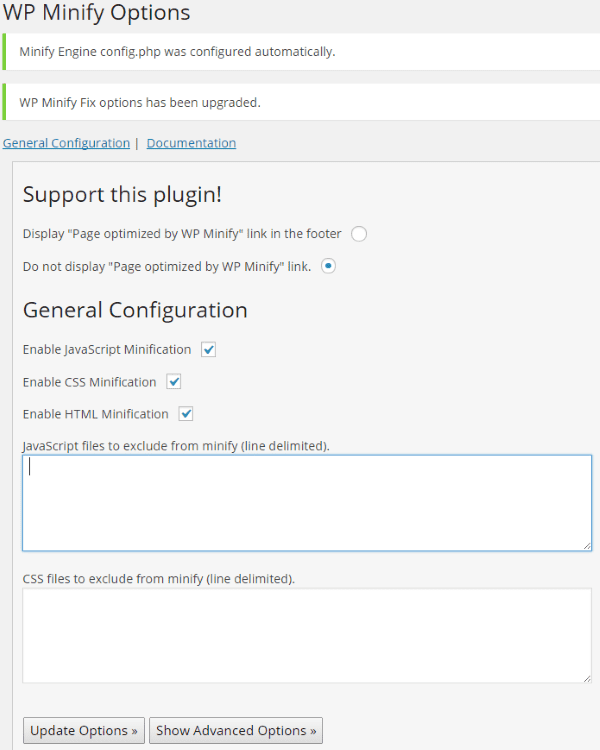Click inside the CSS files to exclude textarea
This screenshot has width=600, height=750.
pos(307,635)
